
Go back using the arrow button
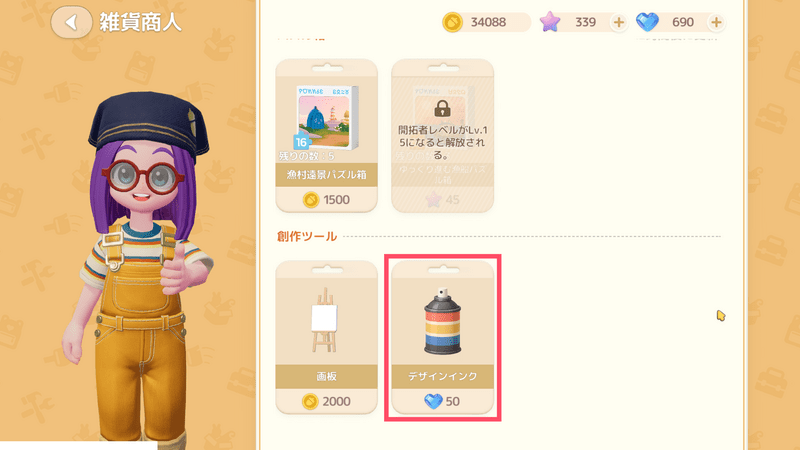point(71,22)
